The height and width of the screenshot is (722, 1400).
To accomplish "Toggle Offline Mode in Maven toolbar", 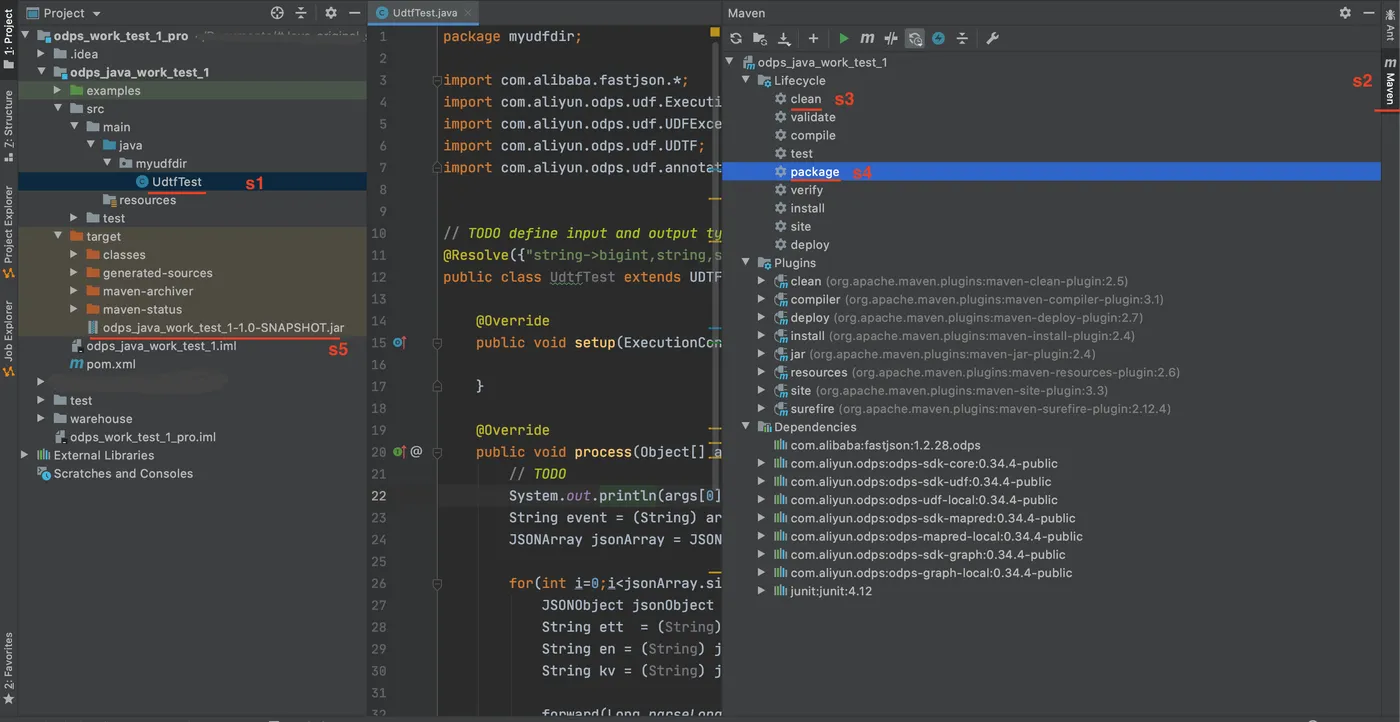I will pos(890,38).
